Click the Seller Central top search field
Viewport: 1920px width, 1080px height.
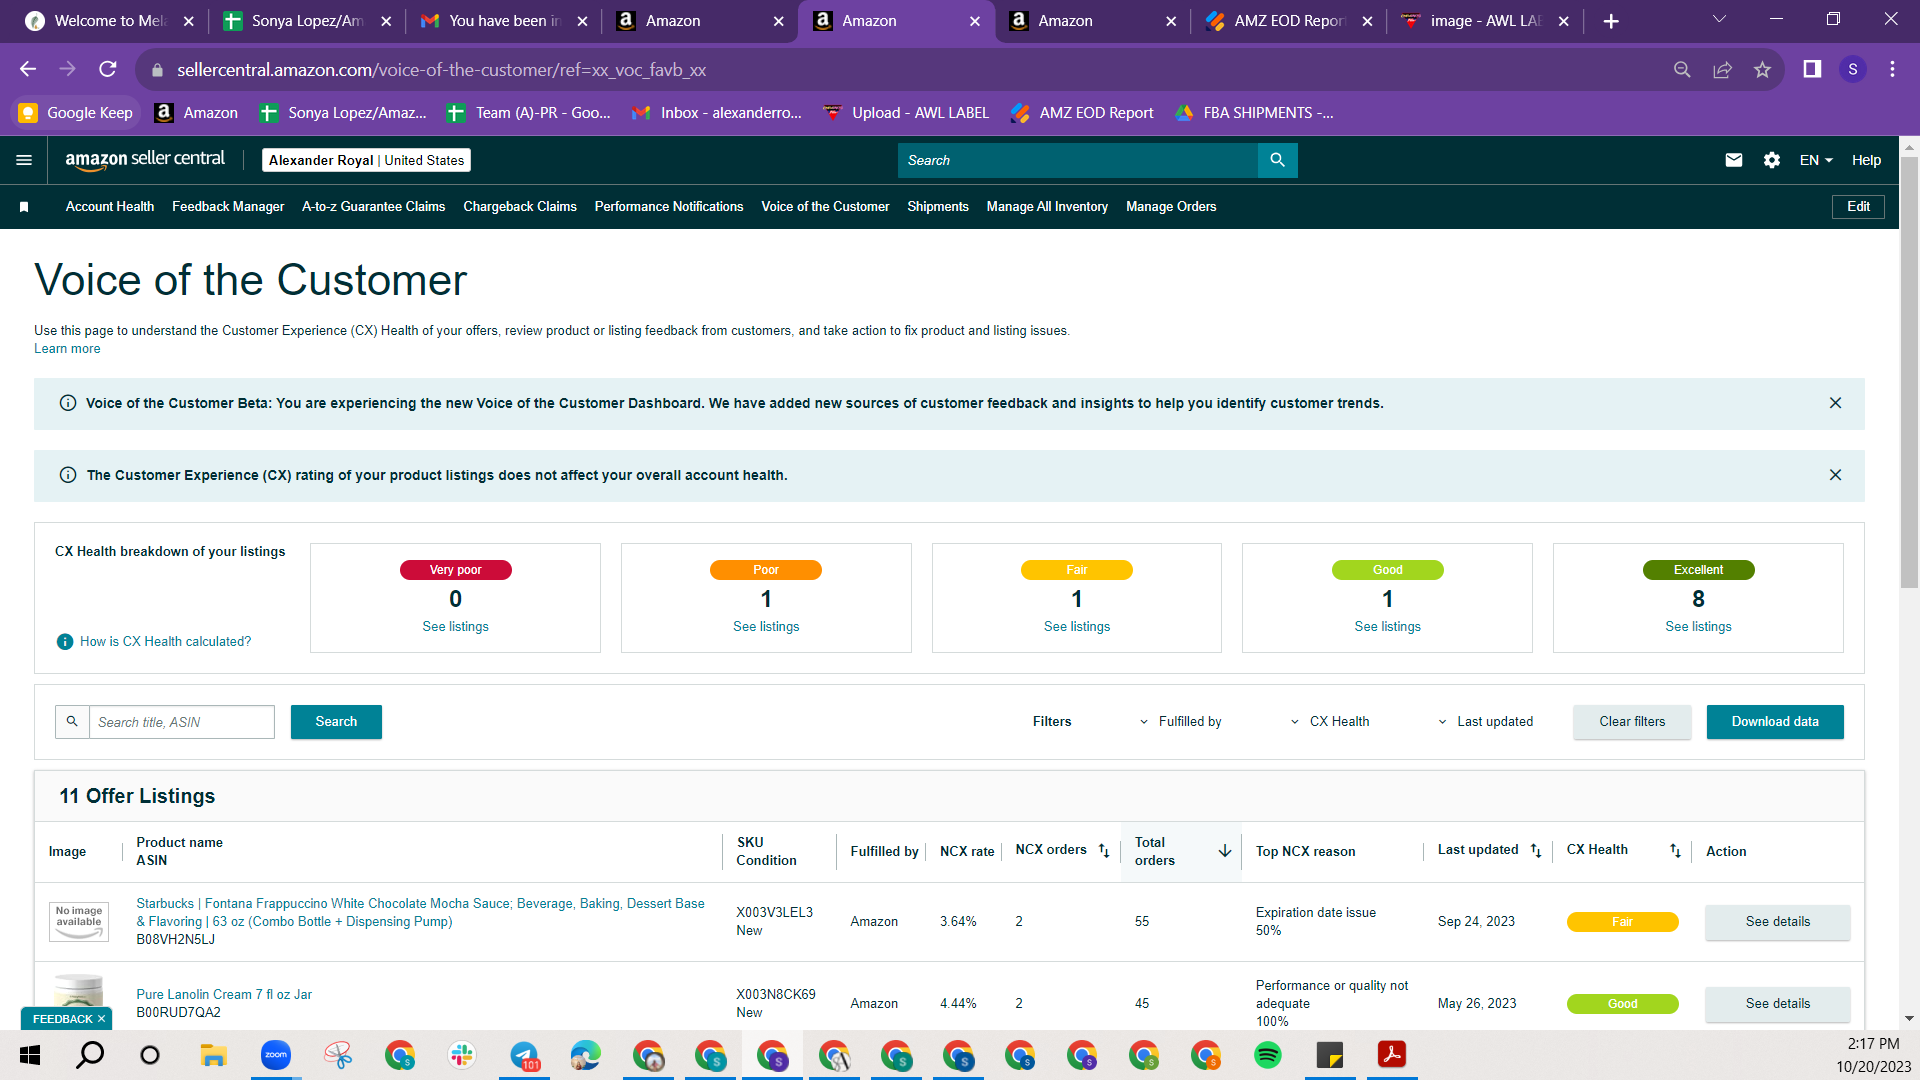coord(1077,160)
